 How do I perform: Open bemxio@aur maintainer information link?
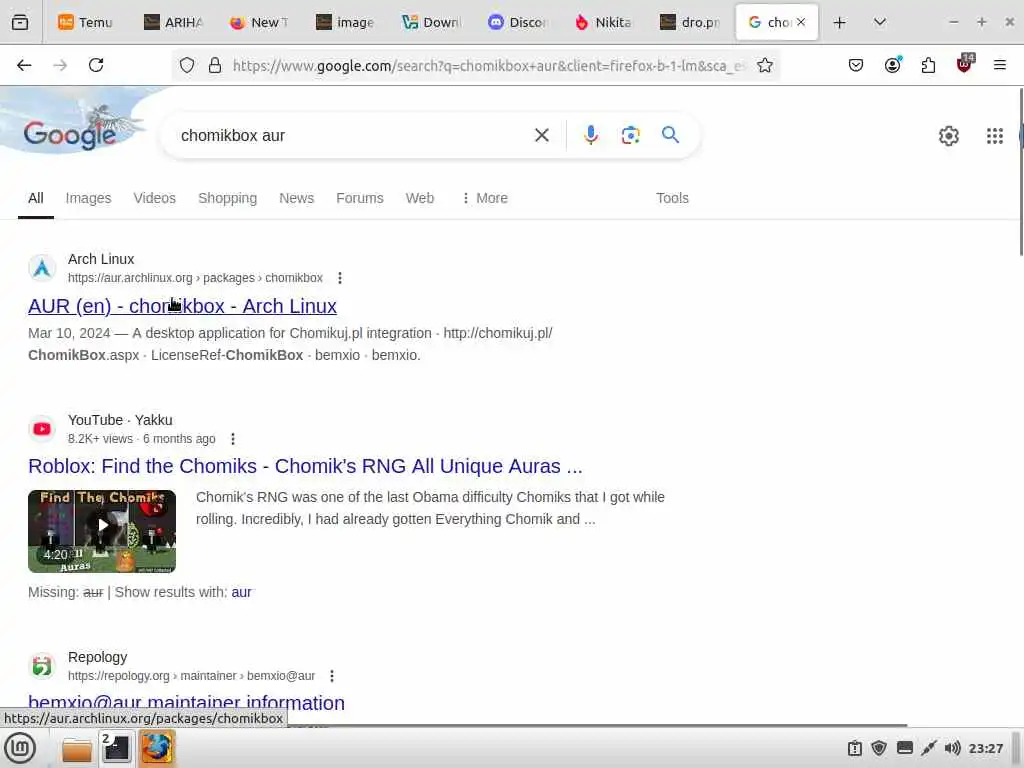[186, 703]
